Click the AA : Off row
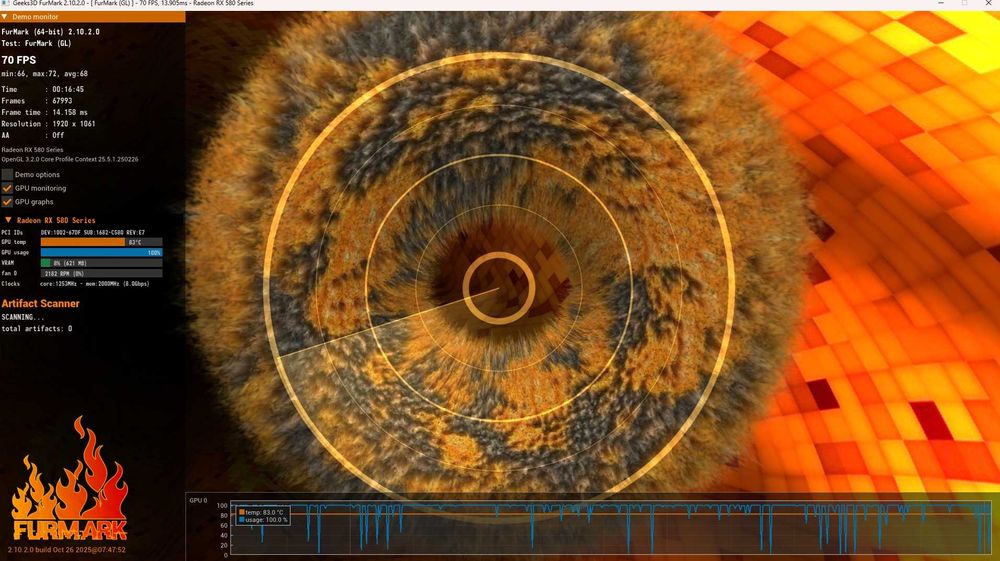 pyautogui.click(x=33, y=135)
